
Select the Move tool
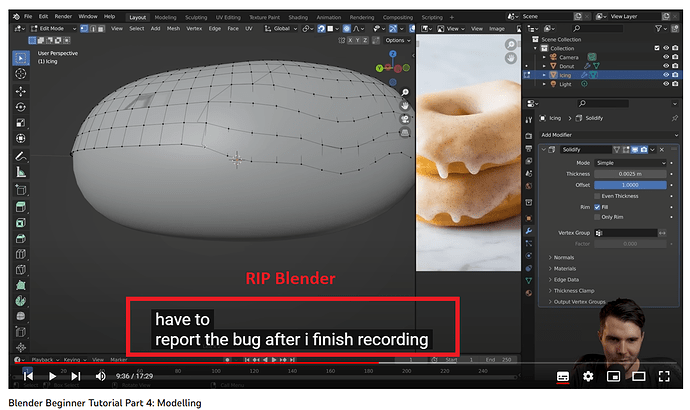click(x=21, y=92)
